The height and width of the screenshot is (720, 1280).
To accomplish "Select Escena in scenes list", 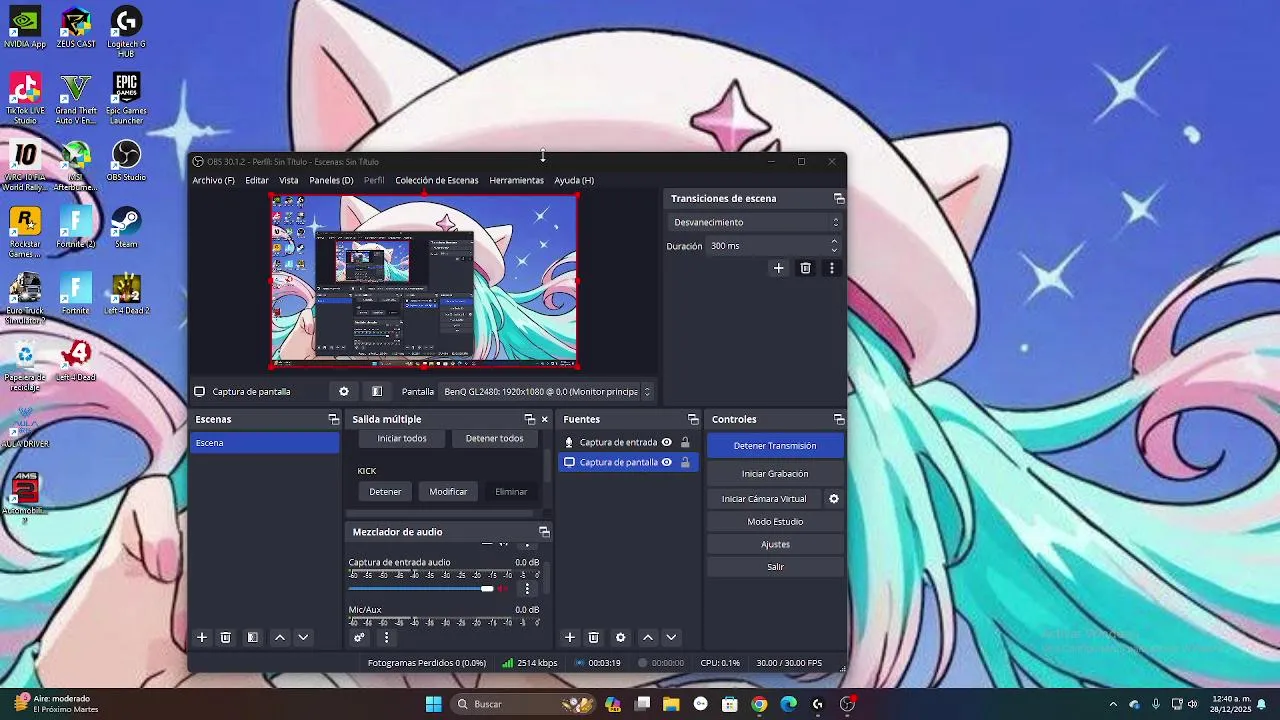I will coord(265,443).
